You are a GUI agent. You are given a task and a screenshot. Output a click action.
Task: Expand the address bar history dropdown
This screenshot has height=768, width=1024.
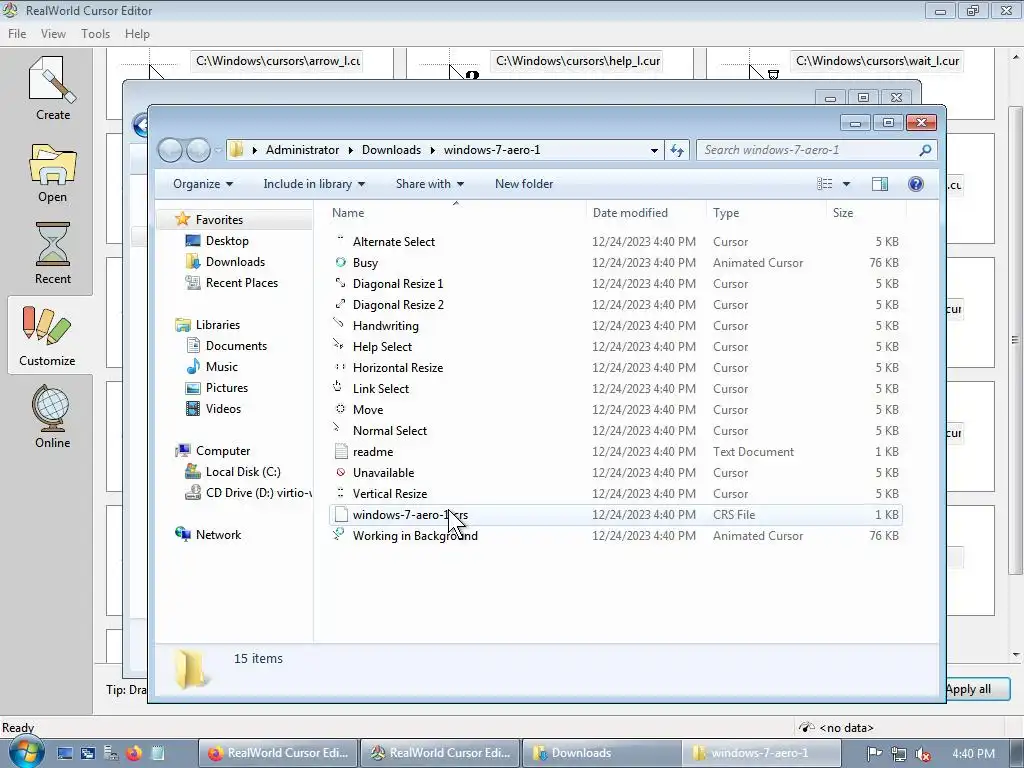654,150
